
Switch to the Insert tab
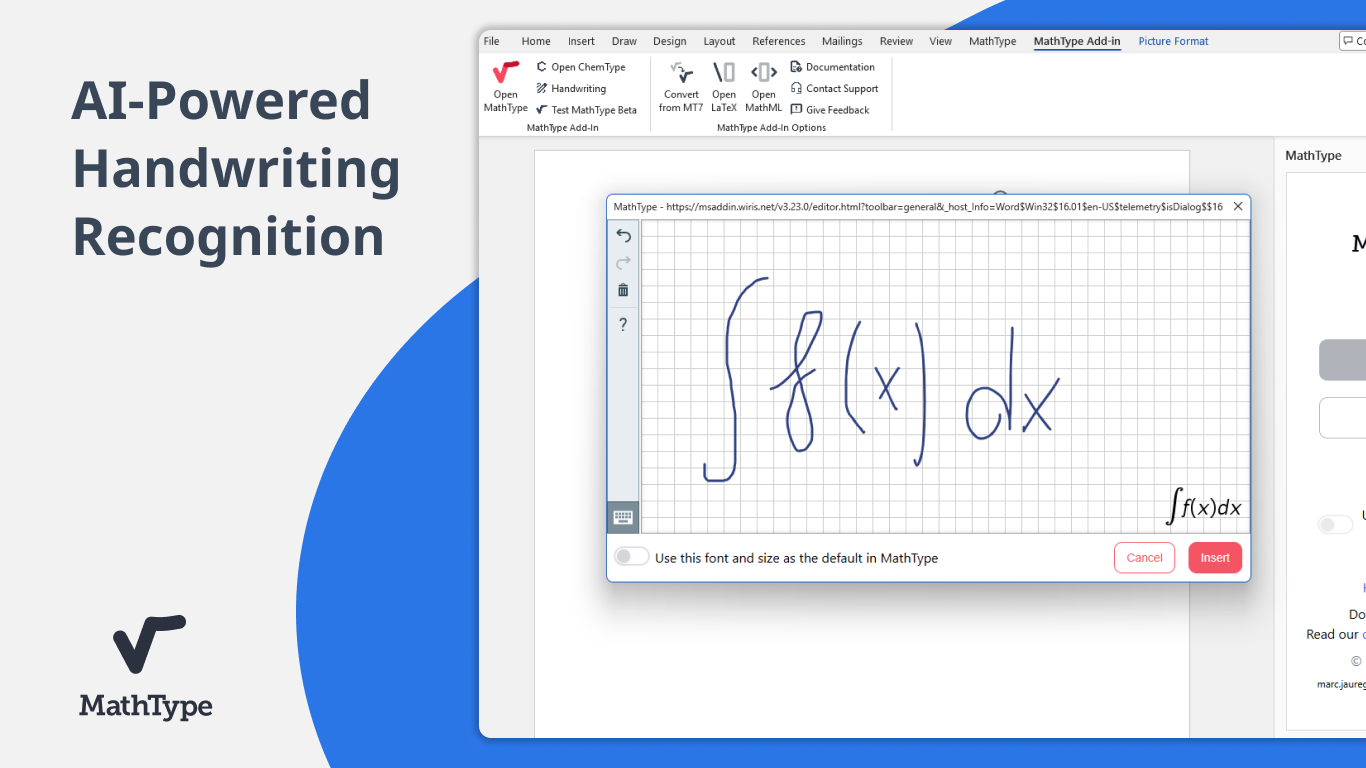[581, 41]
